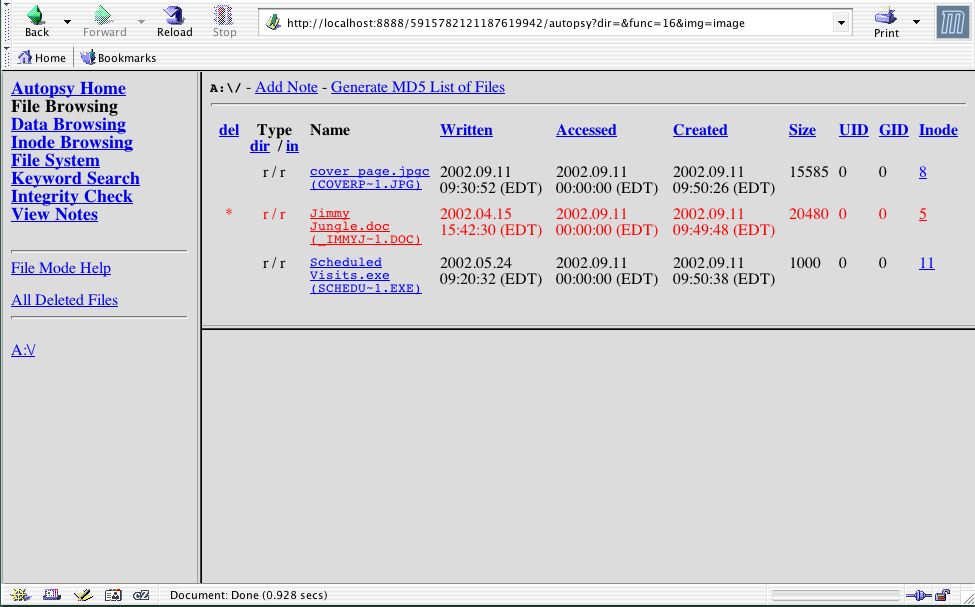Open Home from the personal toolbar
The width and height of the screenshot is (975, 607).
point(42,58)
